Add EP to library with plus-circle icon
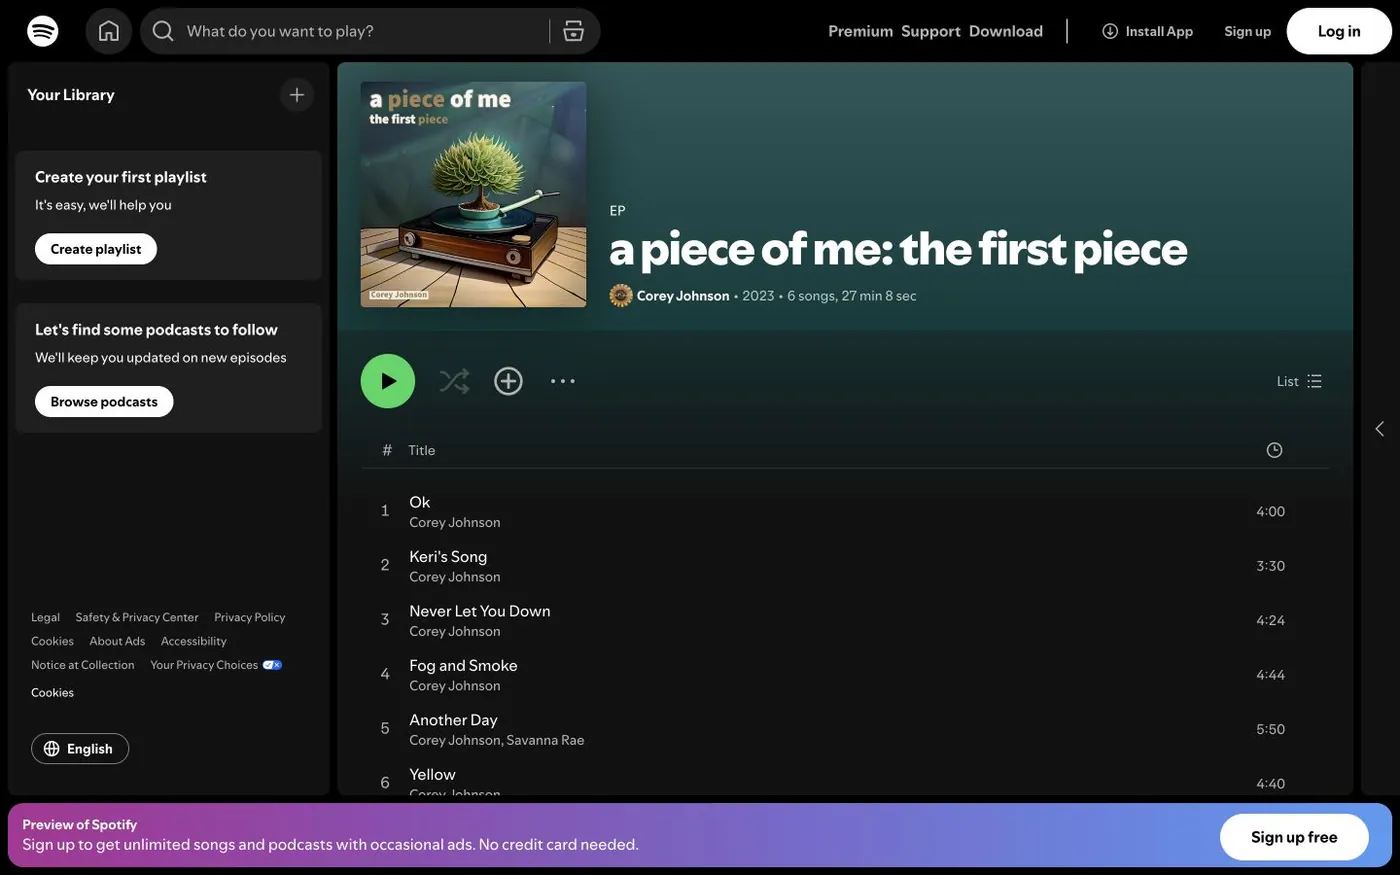Screen dimensions: 1400x875 [x=508, y=381]
